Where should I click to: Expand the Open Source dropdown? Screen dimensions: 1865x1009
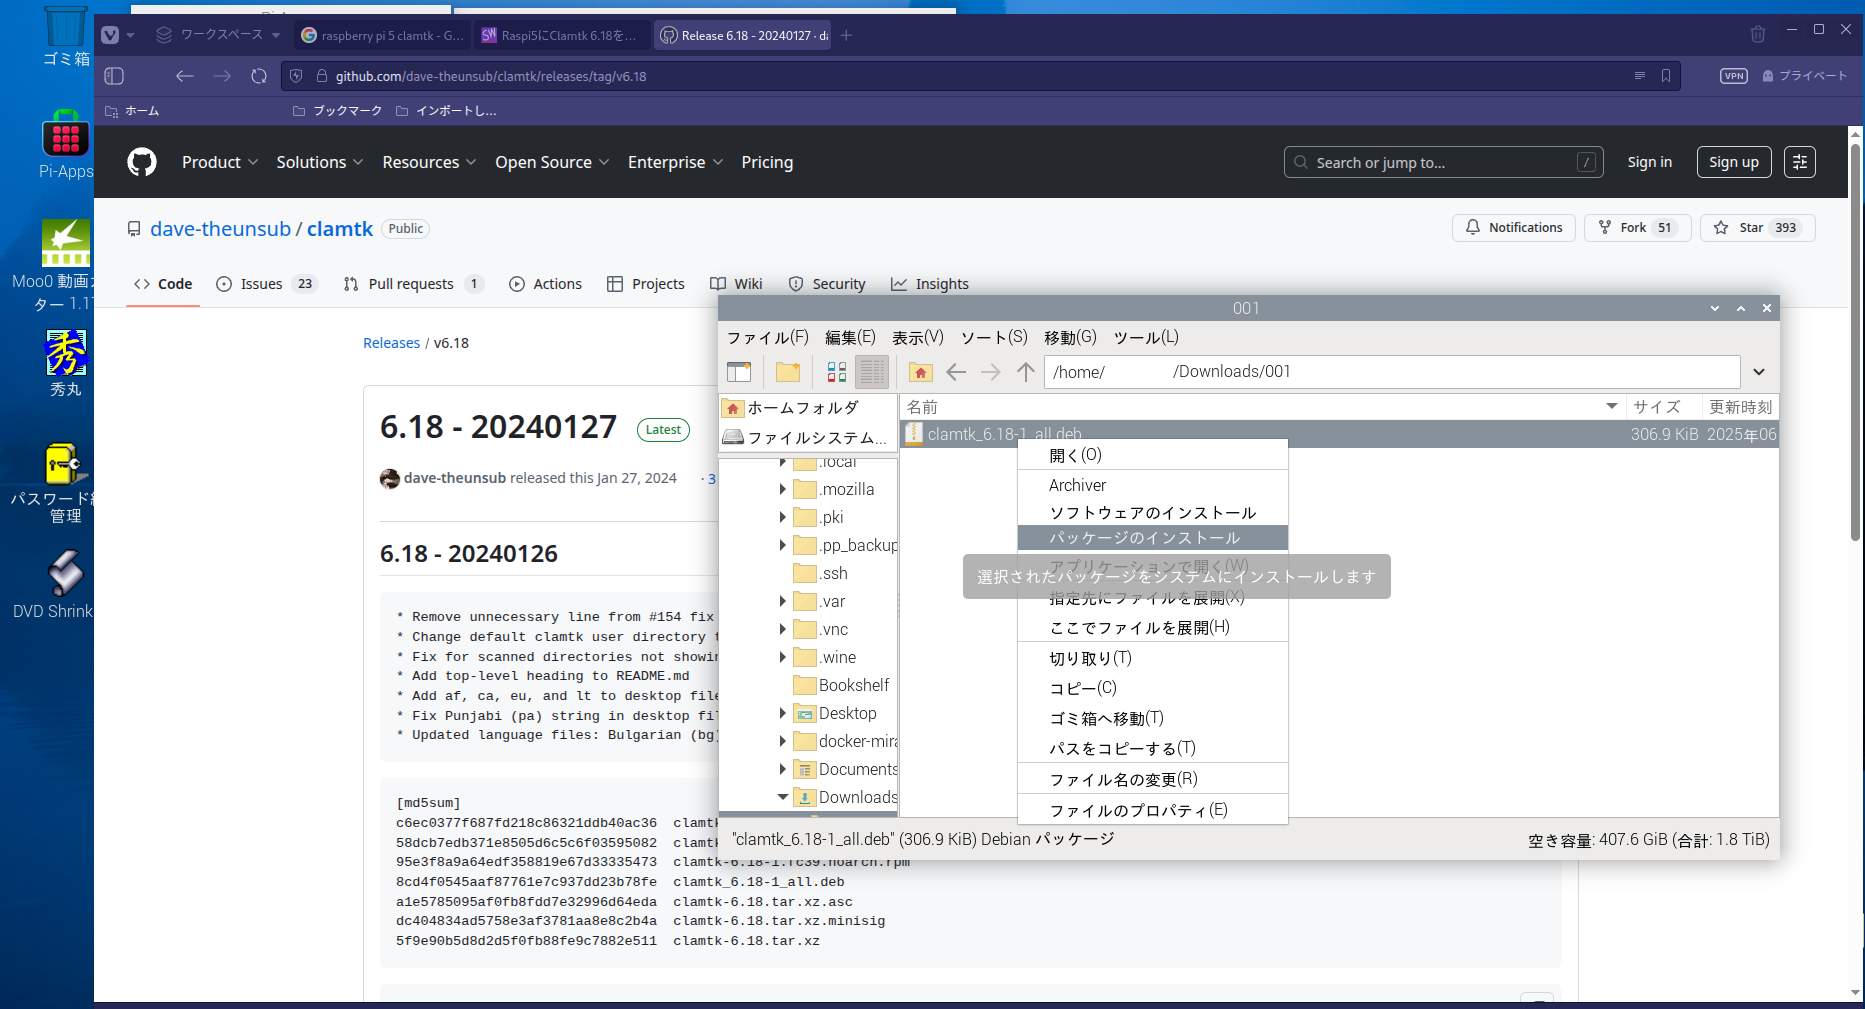pyautogui.click(x=552, y=162)
